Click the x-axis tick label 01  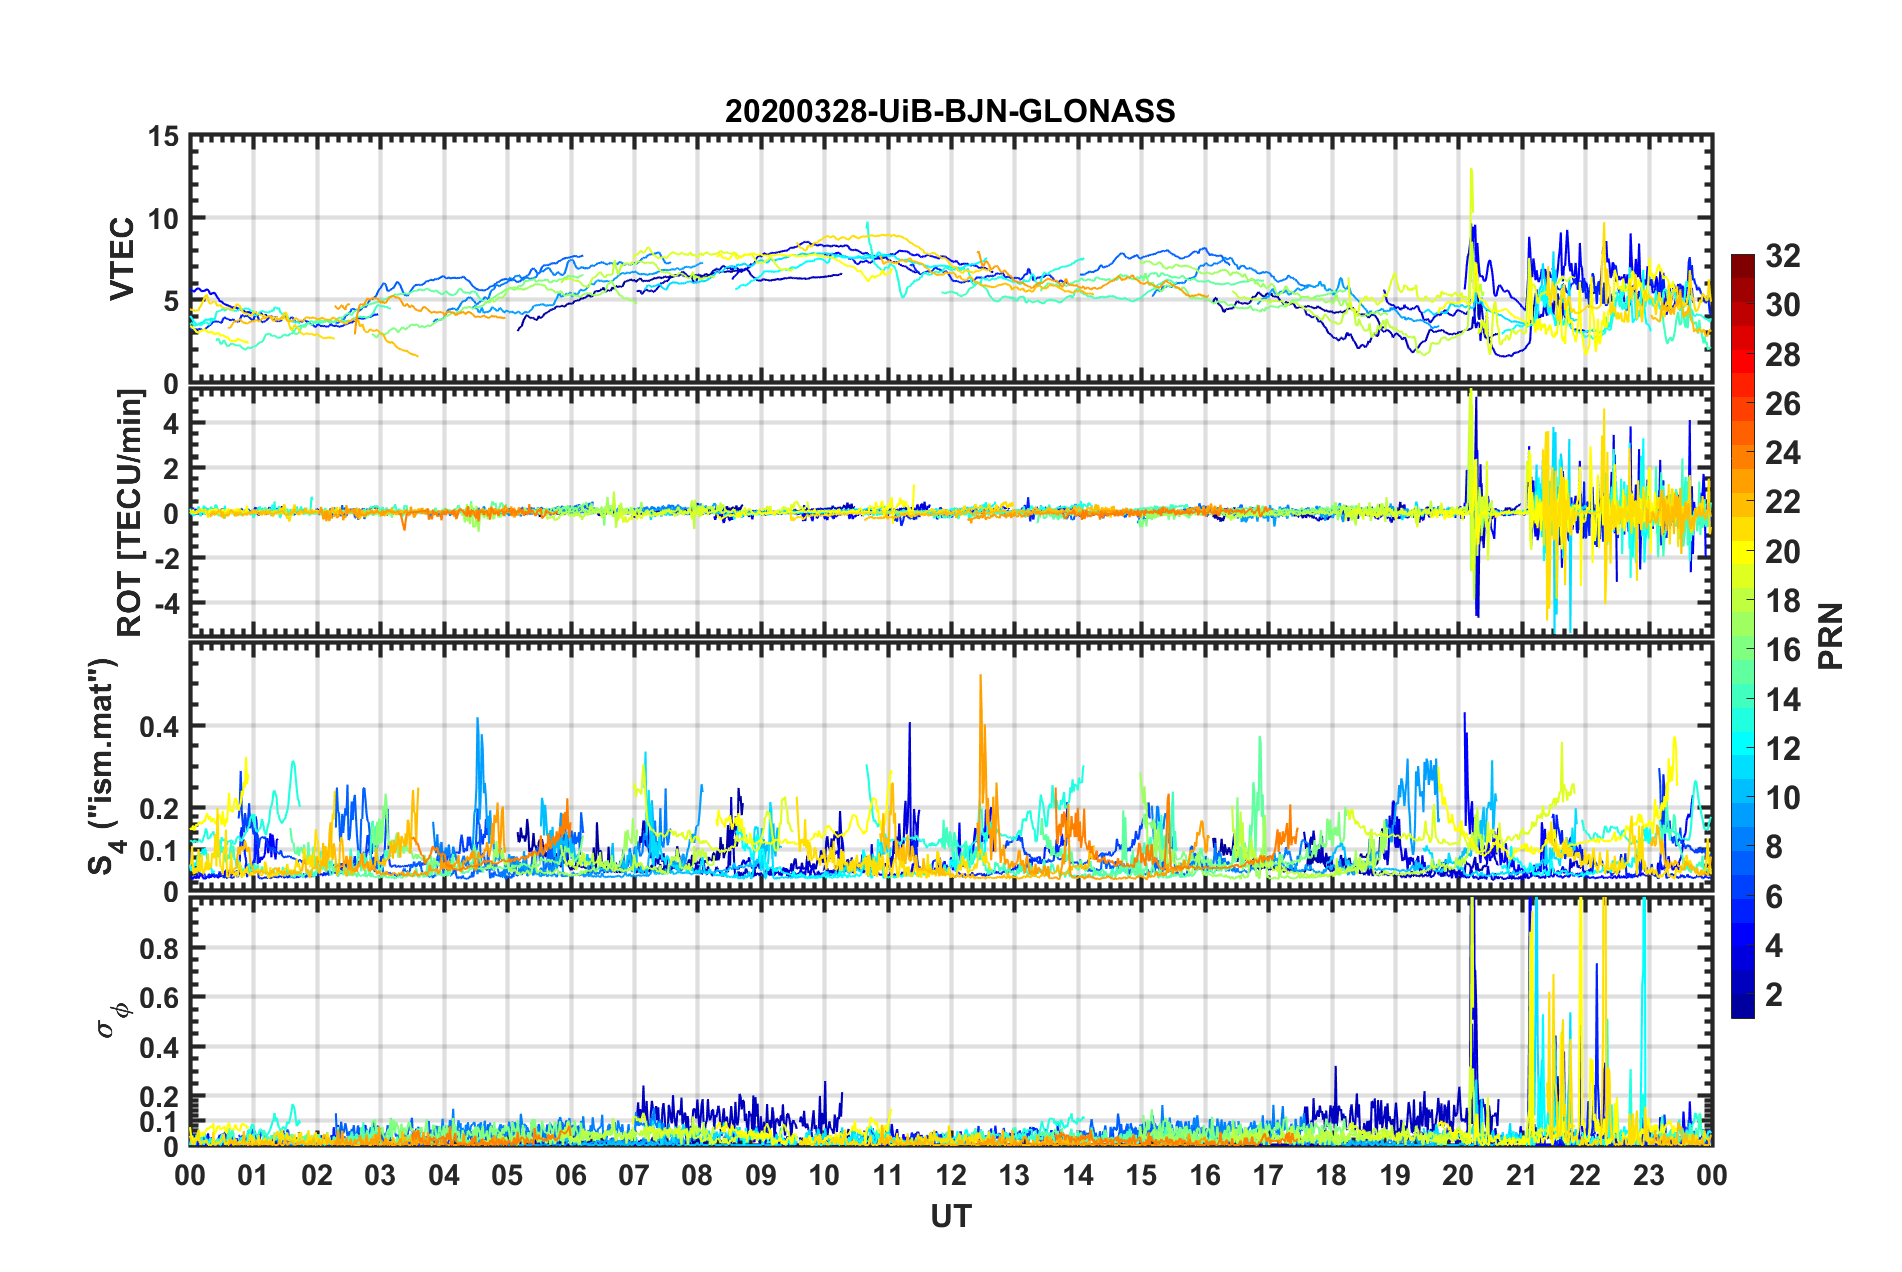[253, 1175]
